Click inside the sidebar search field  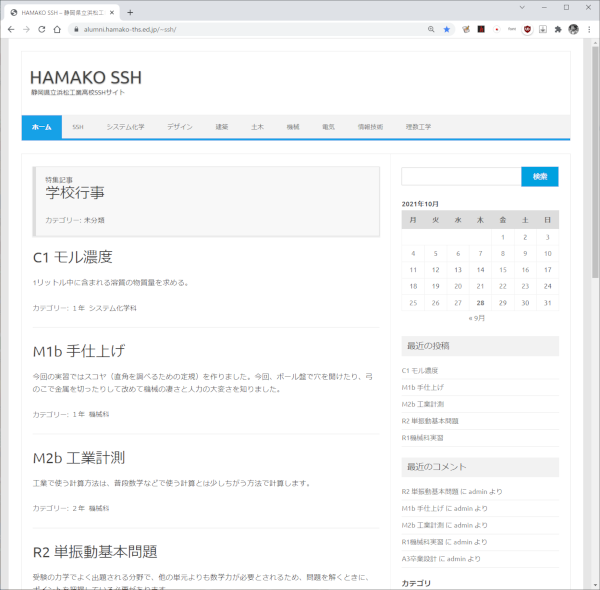(461, 177)
